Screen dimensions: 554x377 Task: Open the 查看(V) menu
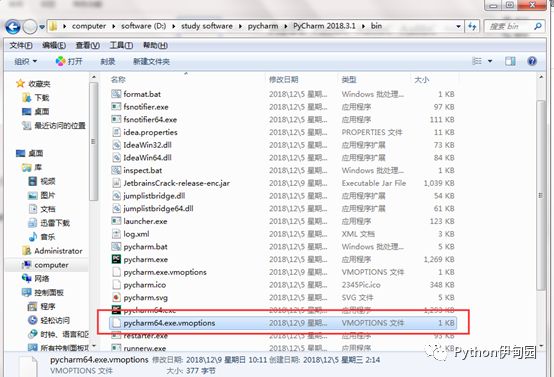coord(88,46)
